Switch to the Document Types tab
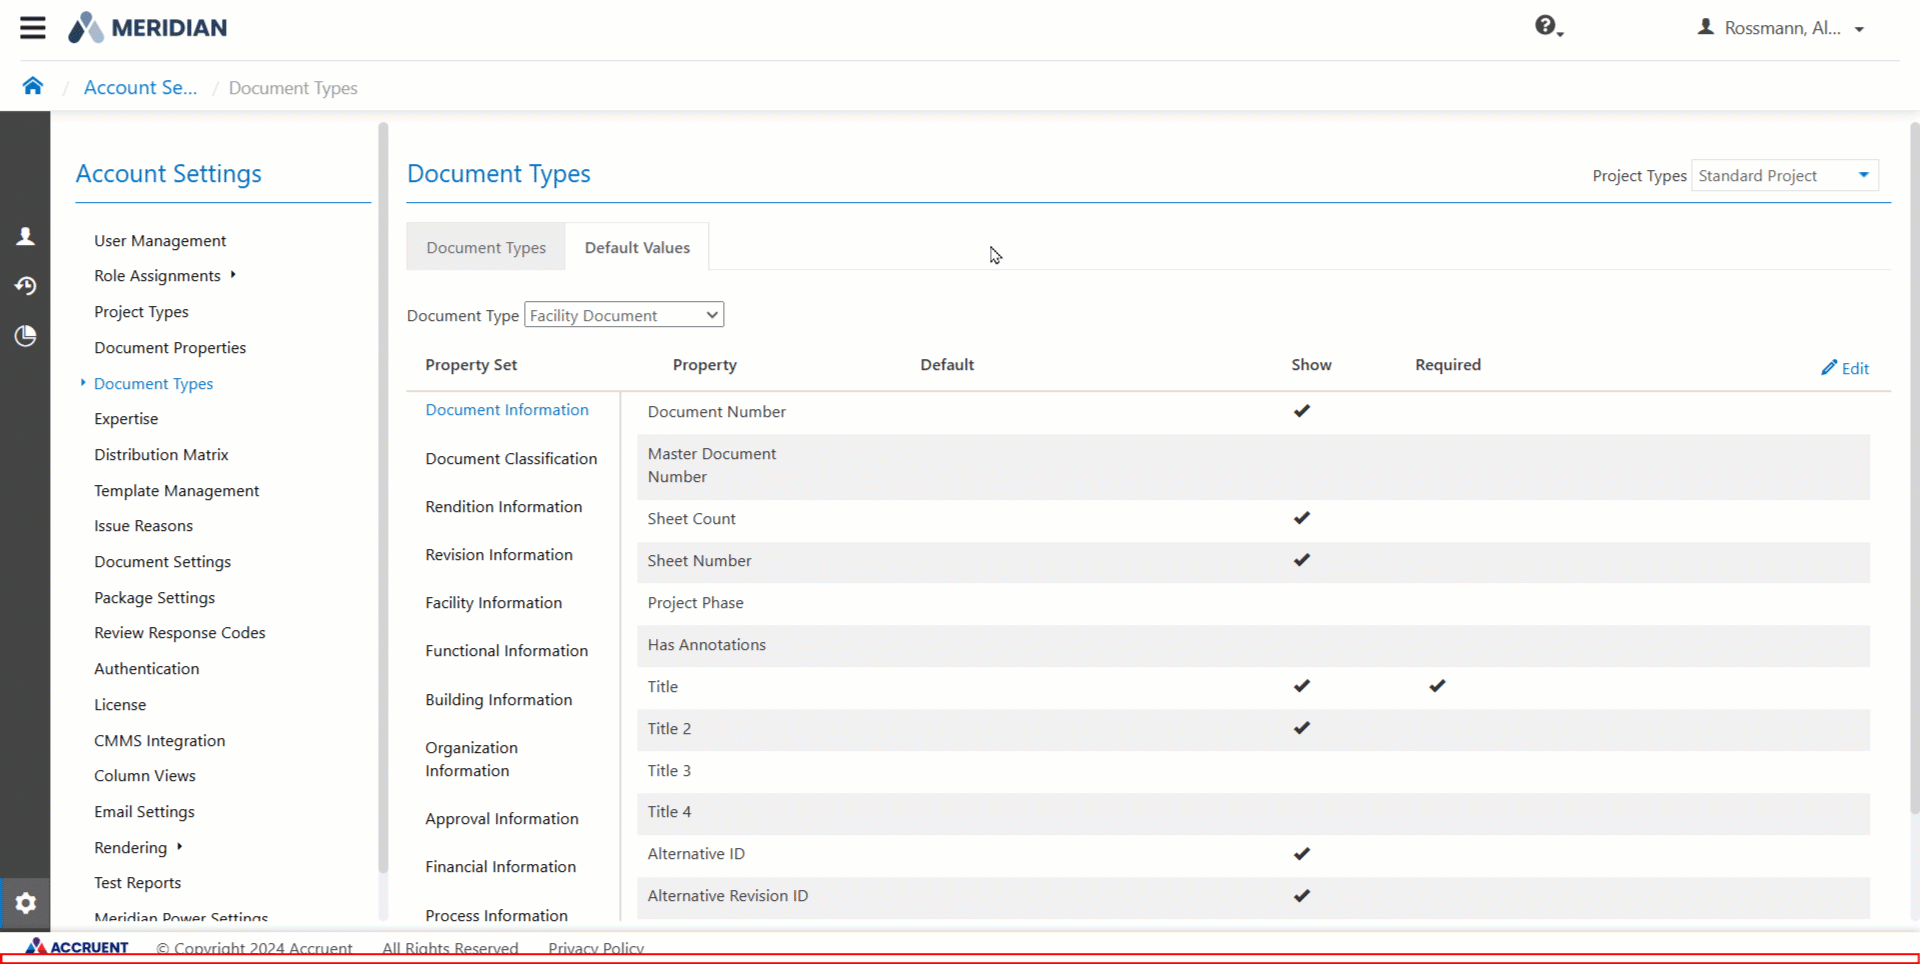The height and width of the screenshot is (964, 1920). [485, 246]
